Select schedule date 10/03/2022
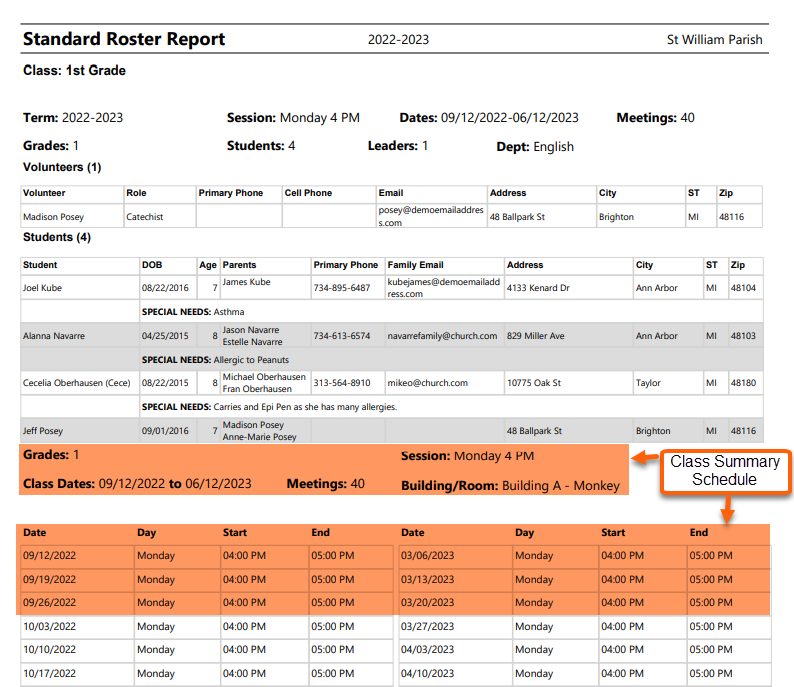 (50, 626)
